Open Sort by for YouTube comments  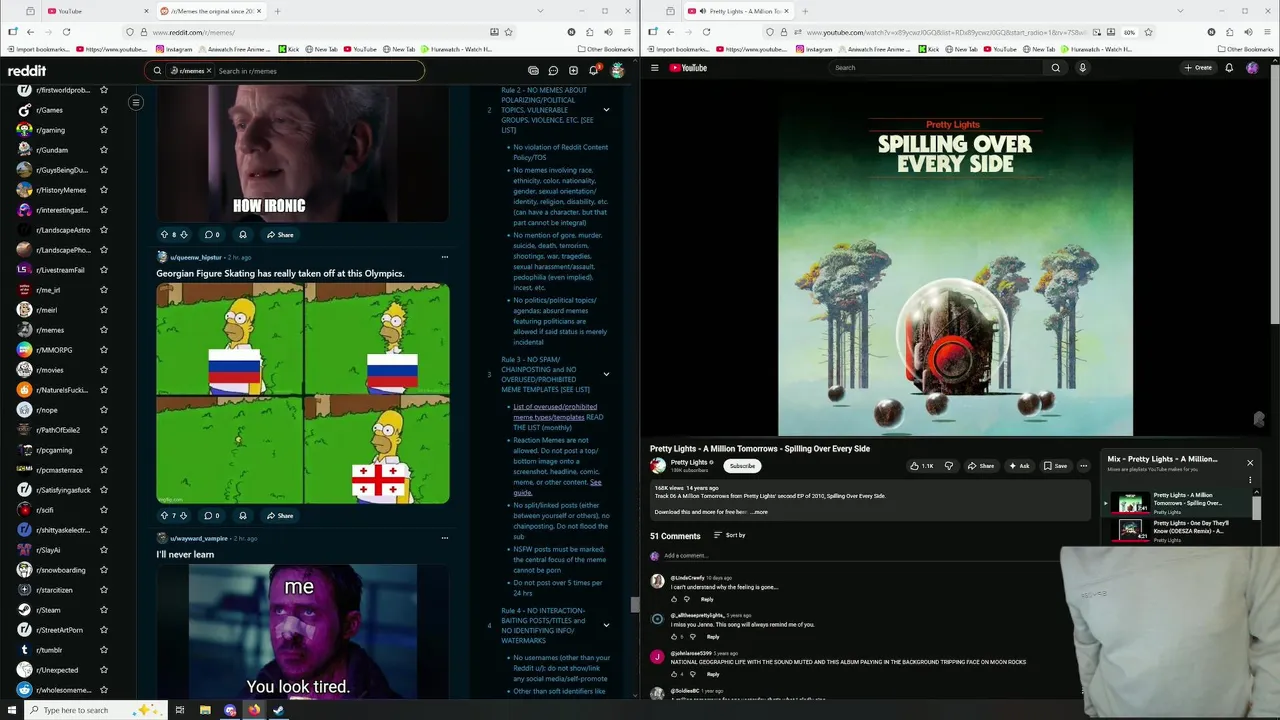(x=729, y=535)
